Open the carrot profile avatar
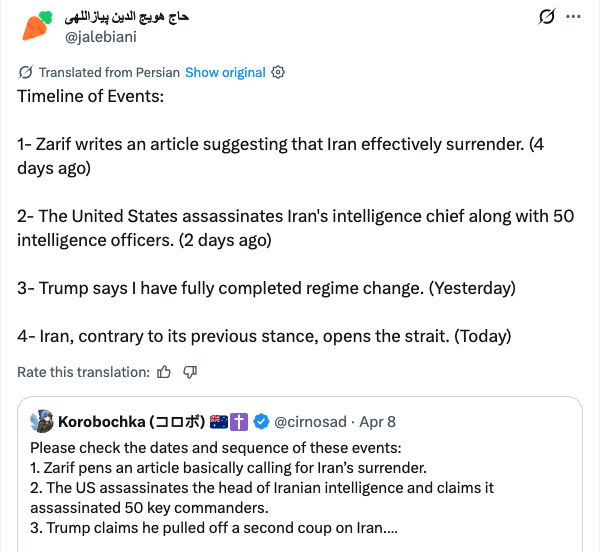This screenshot has width=600, height=552. pos(34,26)
